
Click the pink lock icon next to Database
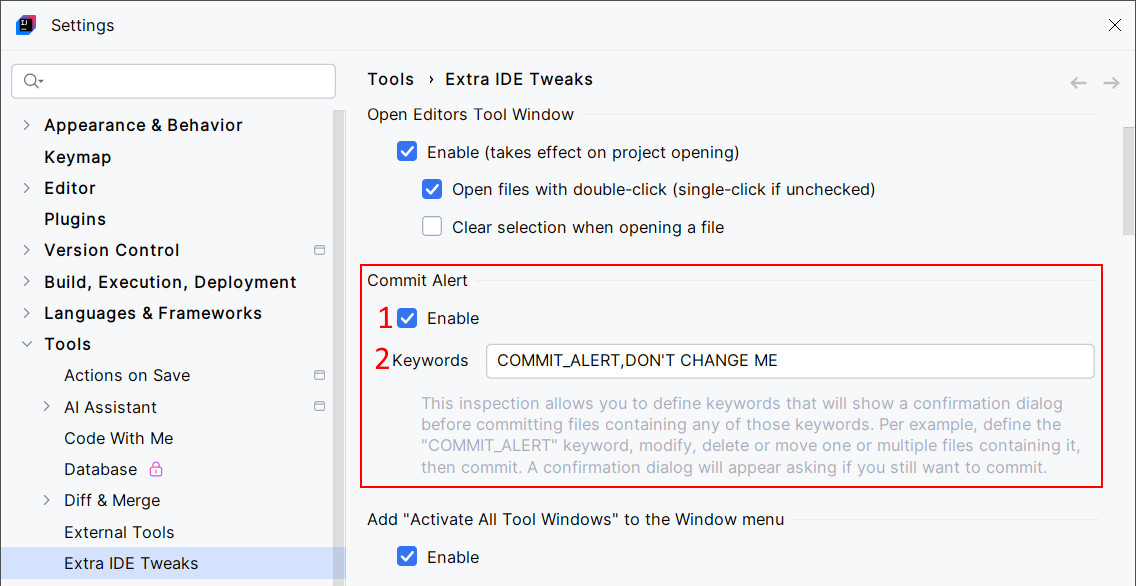(x=156, y=469)
